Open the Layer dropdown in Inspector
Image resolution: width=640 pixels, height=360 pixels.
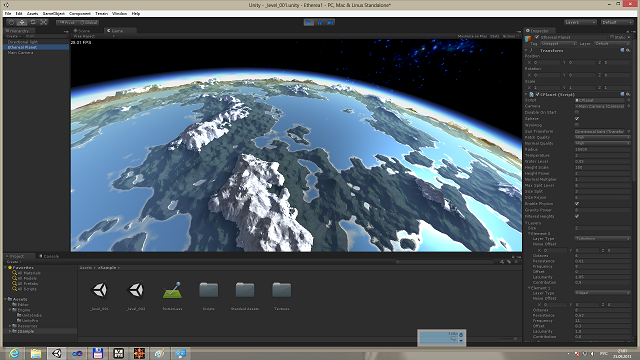click(x=611, y=43)
